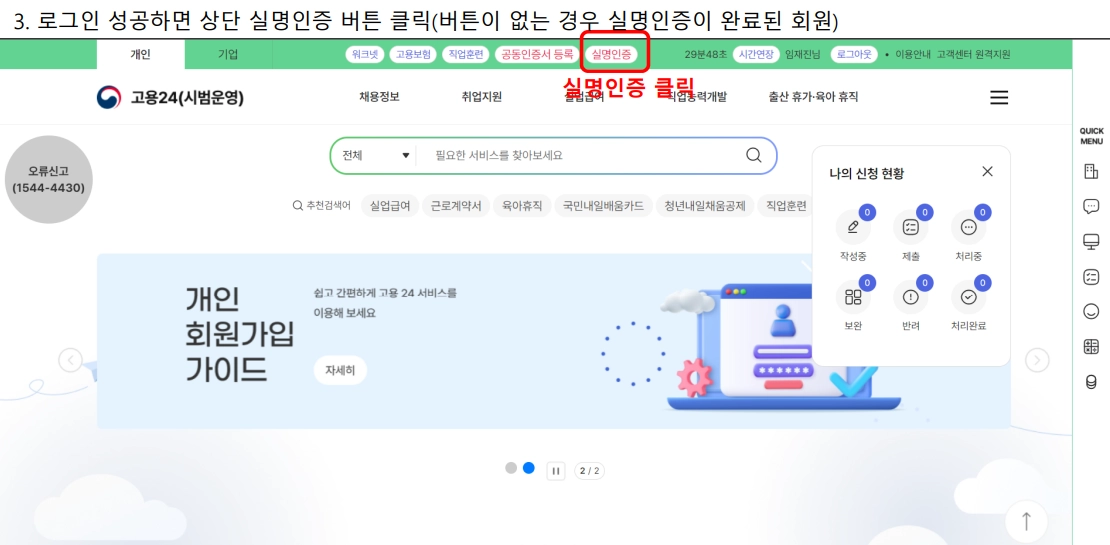The height and width of the screenshot is (545, 1110).
Task: Open 제출 checklist status icon
Action: (x=910, y=227)
